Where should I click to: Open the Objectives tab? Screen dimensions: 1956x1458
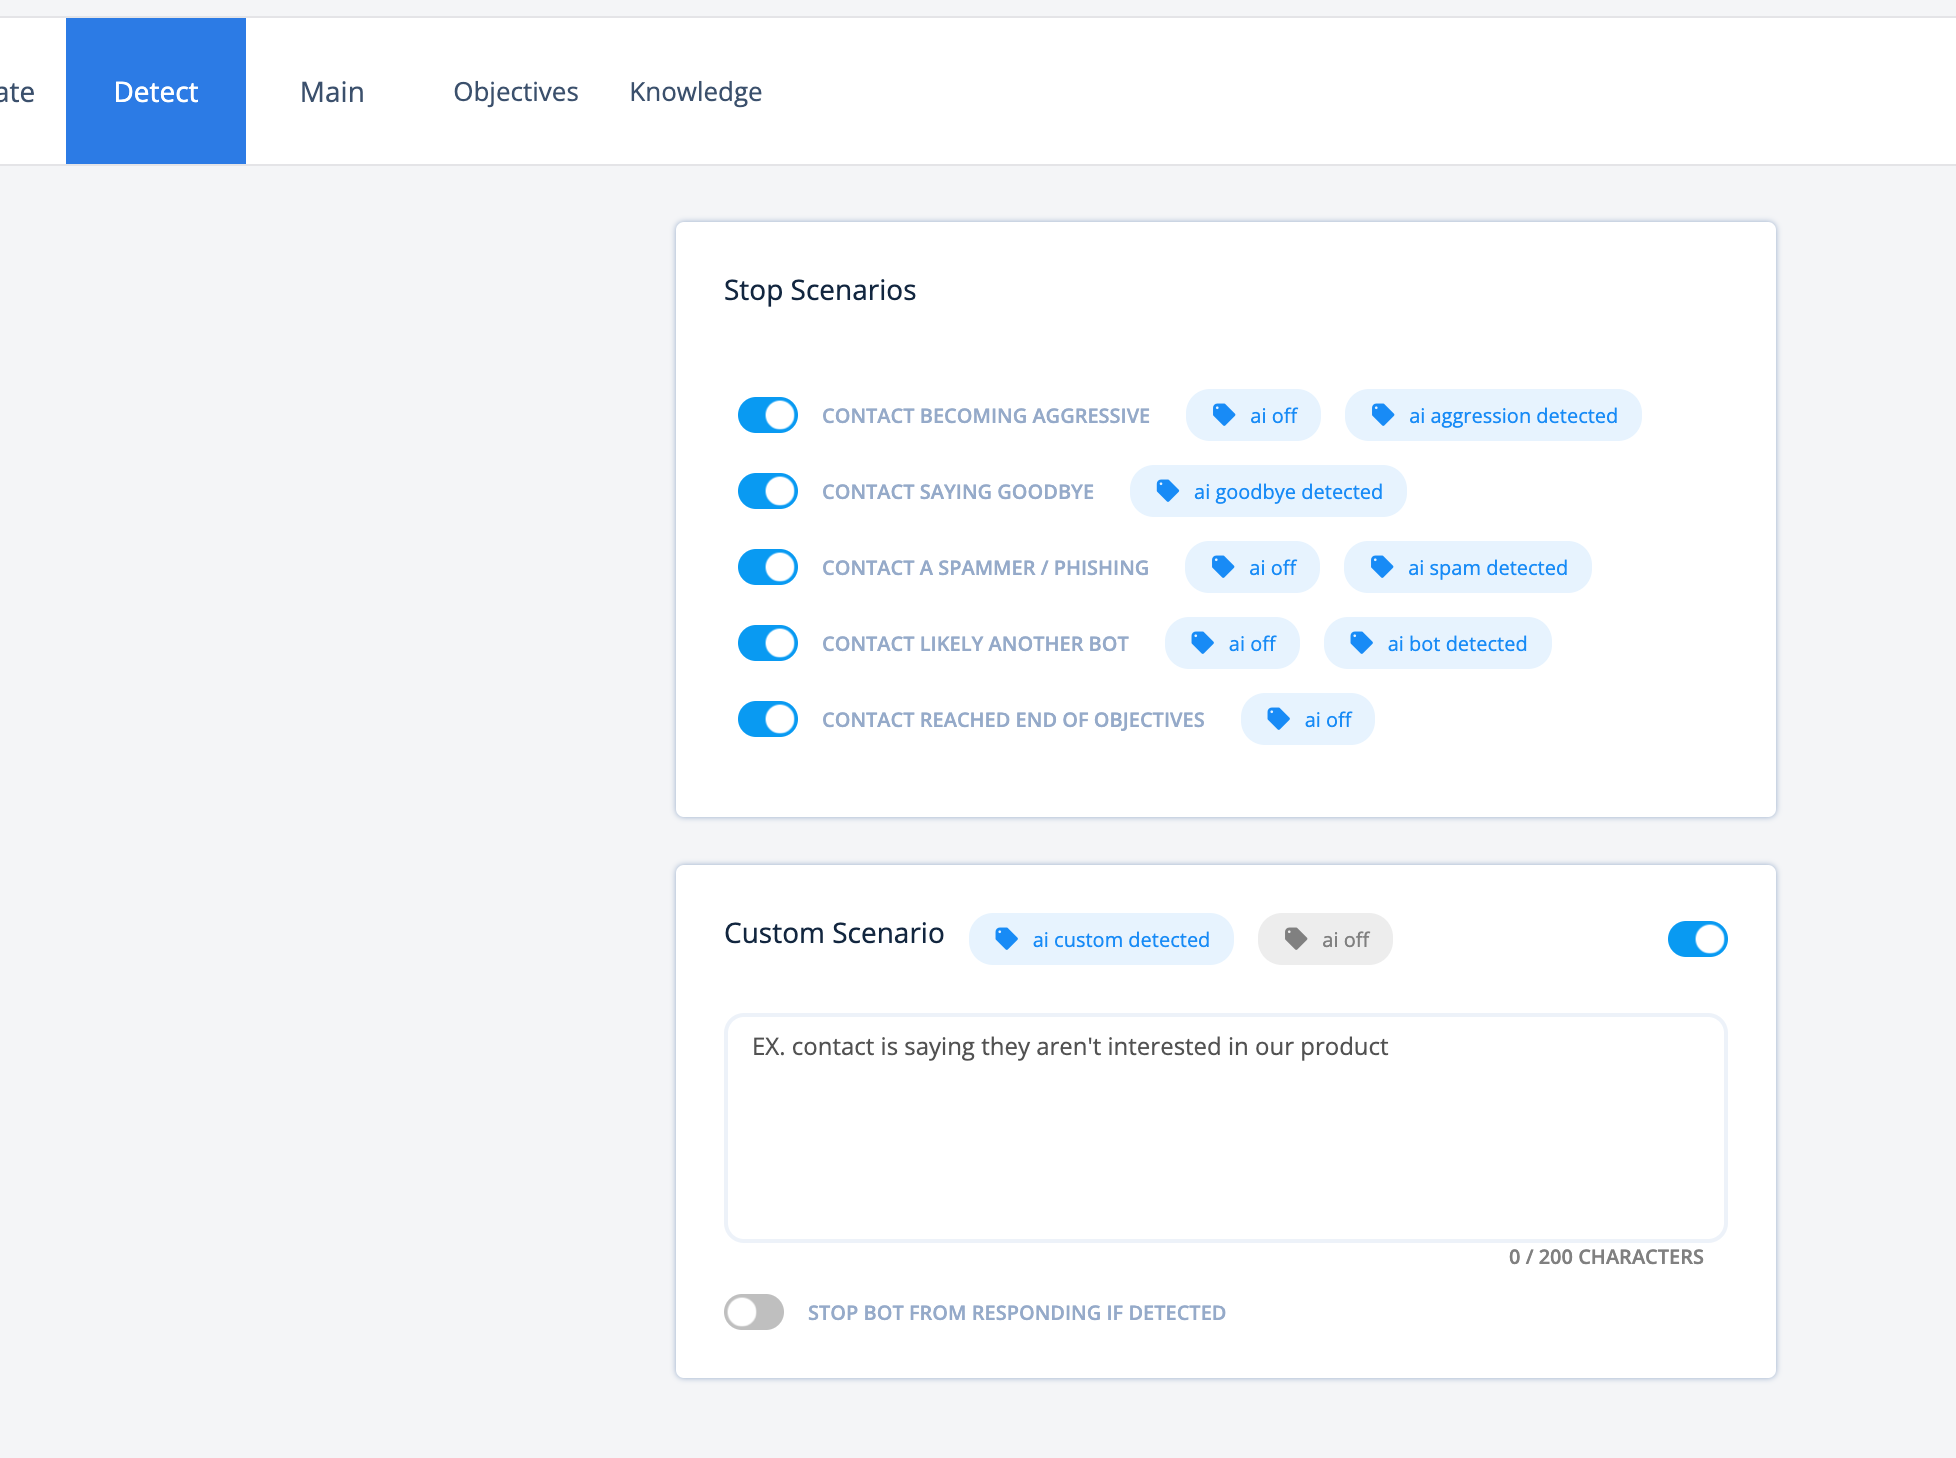click(516, 92)
